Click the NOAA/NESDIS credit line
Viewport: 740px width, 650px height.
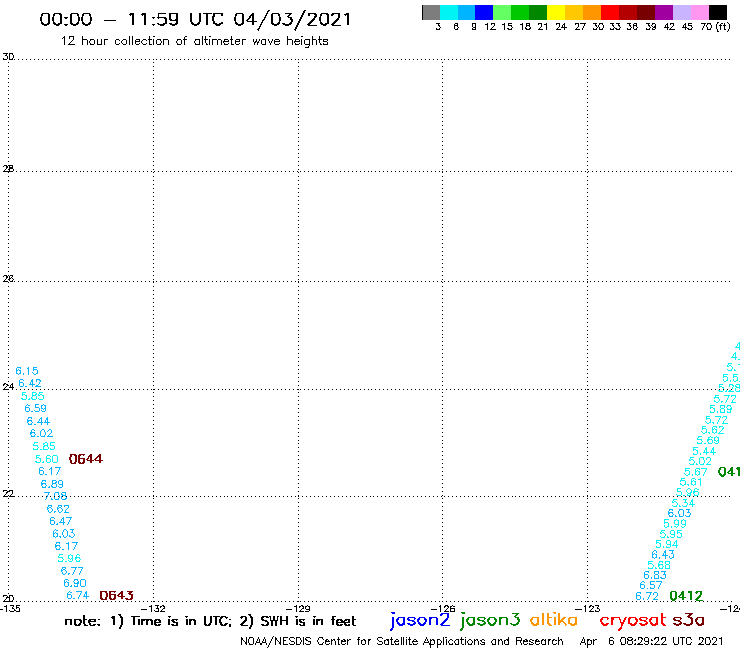[x=402, y=642]
